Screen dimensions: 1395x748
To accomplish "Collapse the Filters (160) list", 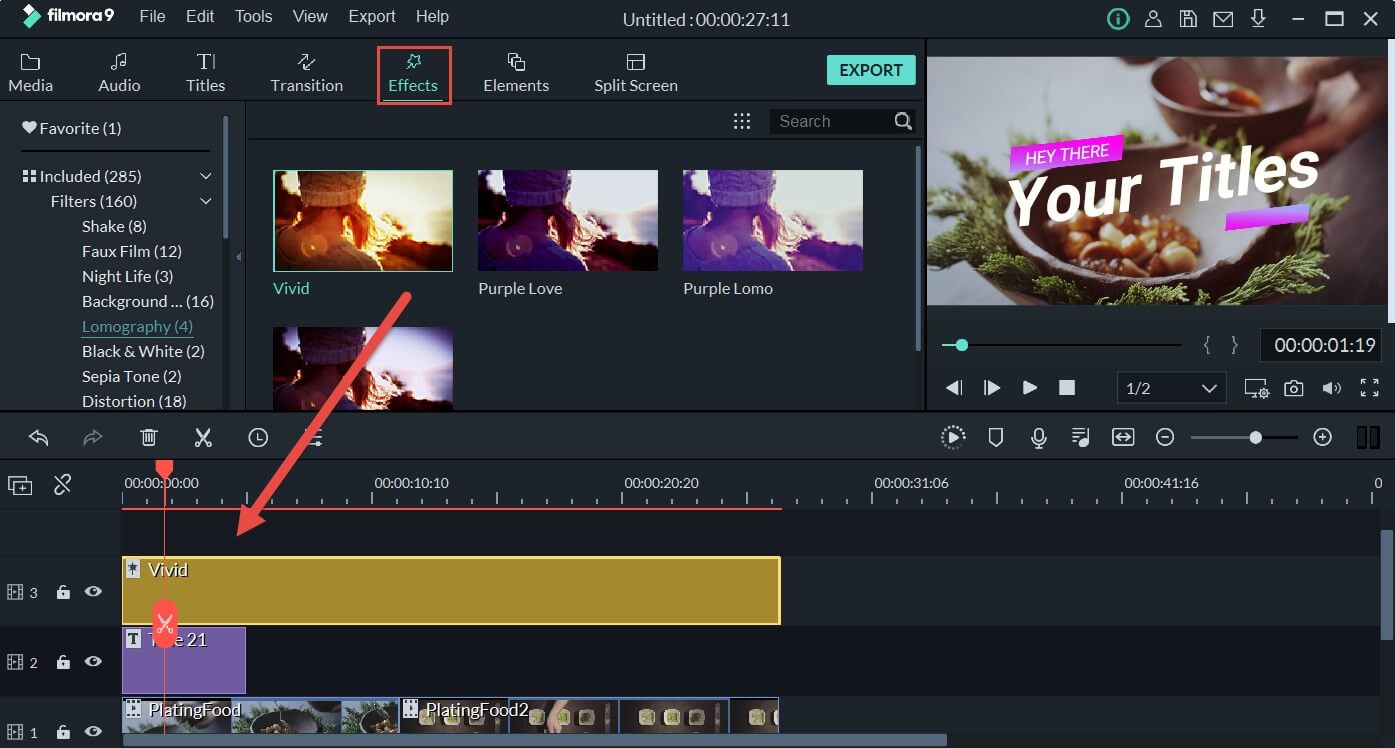I will point(205,201).
